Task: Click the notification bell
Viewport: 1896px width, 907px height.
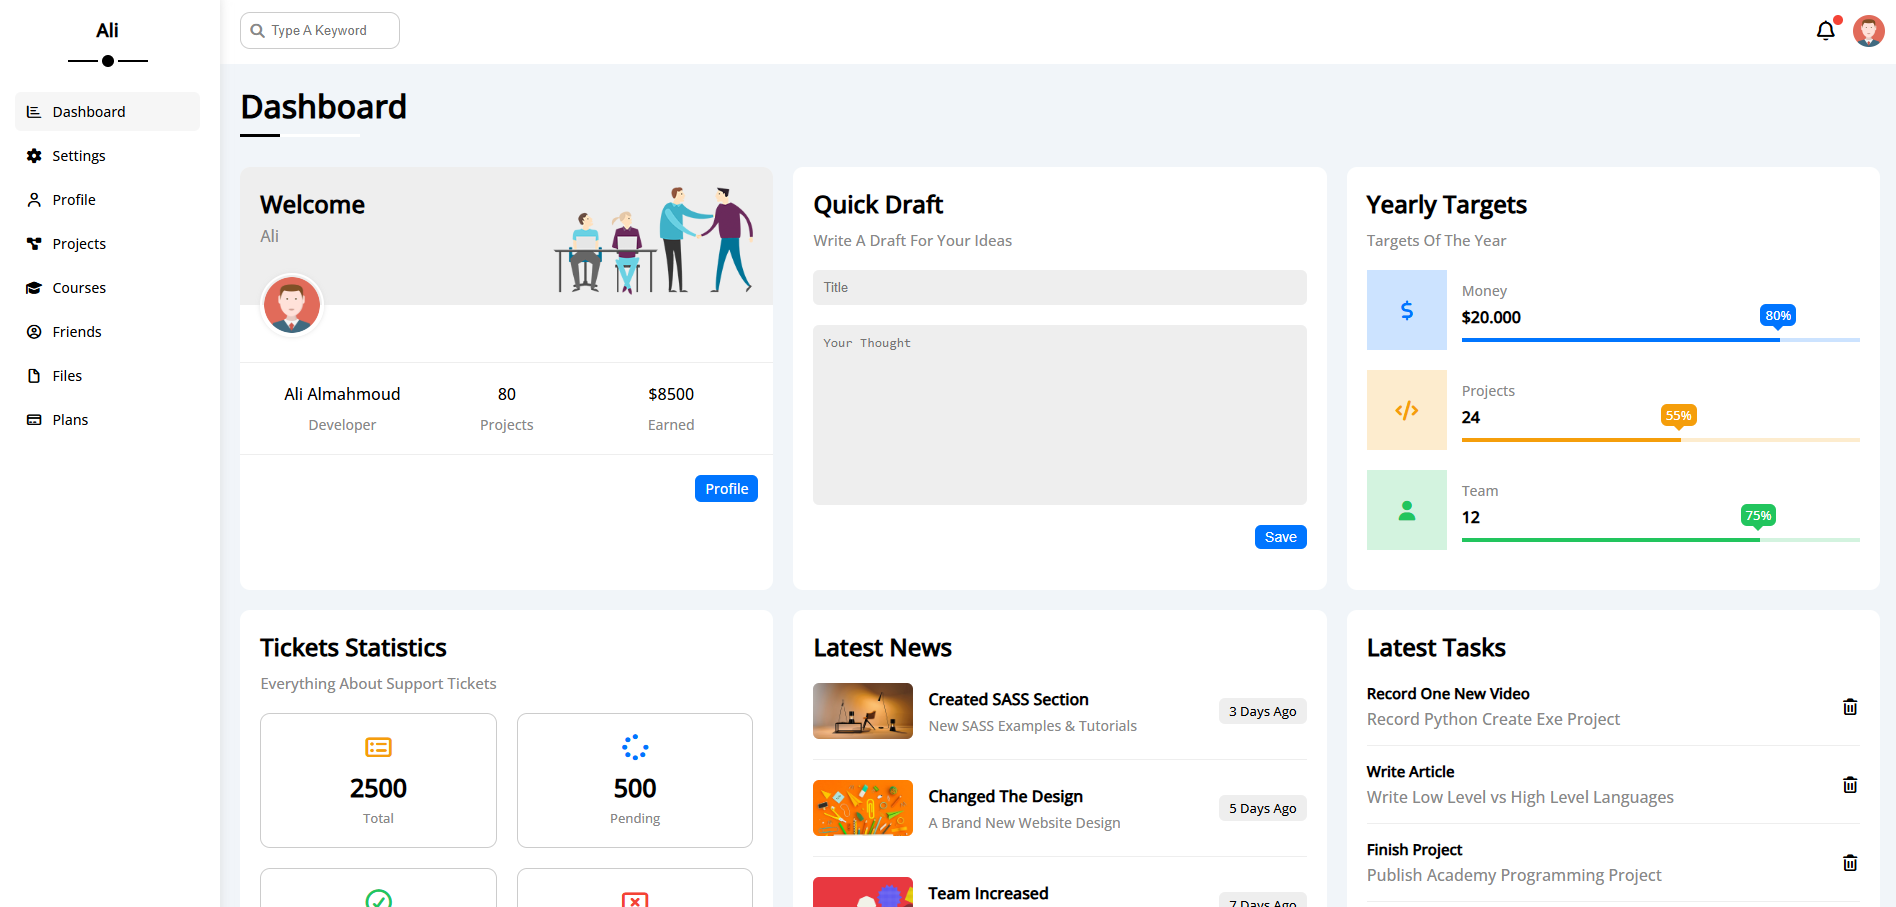Action: [x=1824, y=30]
